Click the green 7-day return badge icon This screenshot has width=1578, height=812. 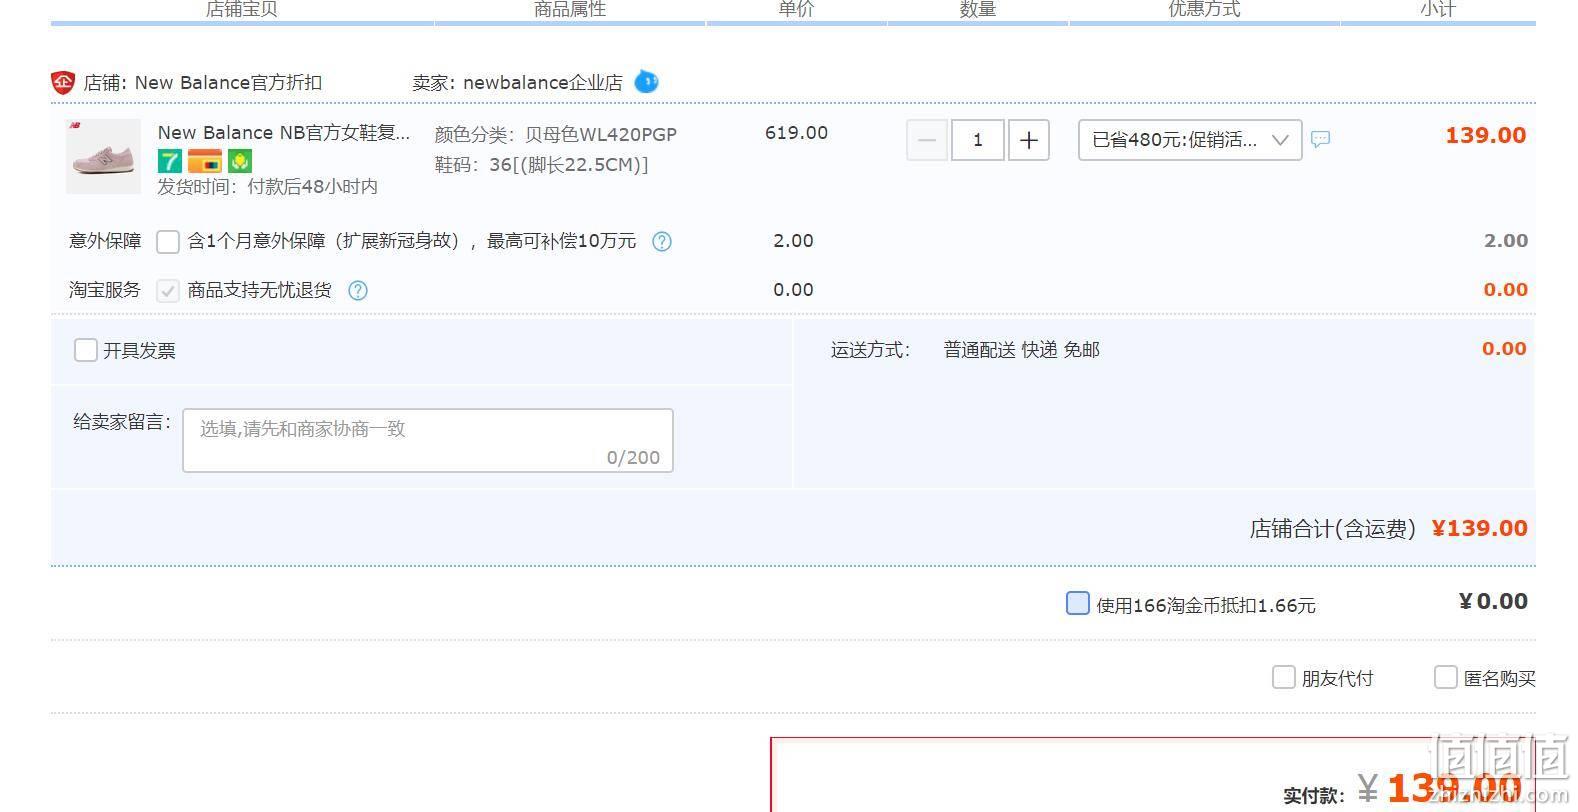pos(170,161)
